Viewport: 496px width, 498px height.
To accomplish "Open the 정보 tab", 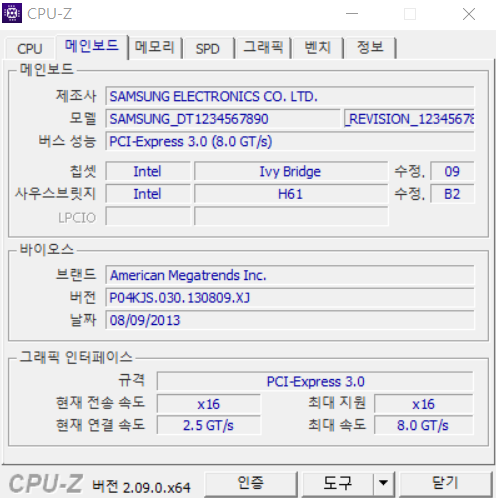I will click(x=370, y=47).
